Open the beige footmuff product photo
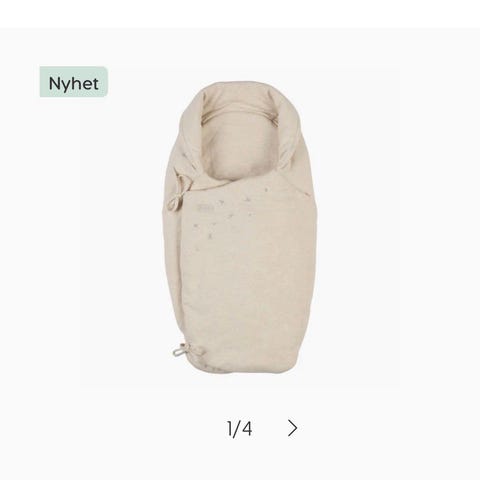Viewport: 480px width, 480px height. pyautogui.click(x=239, y=228)
